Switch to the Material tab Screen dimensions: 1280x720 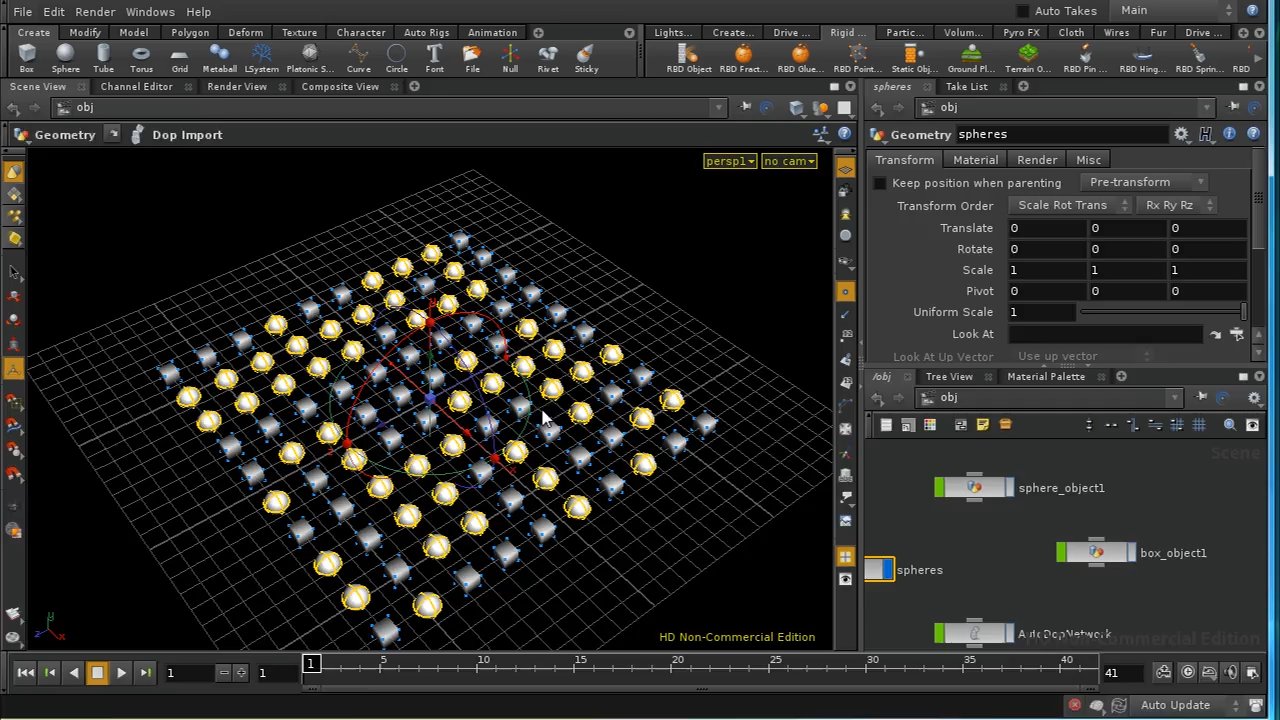[x=975, y=160]
